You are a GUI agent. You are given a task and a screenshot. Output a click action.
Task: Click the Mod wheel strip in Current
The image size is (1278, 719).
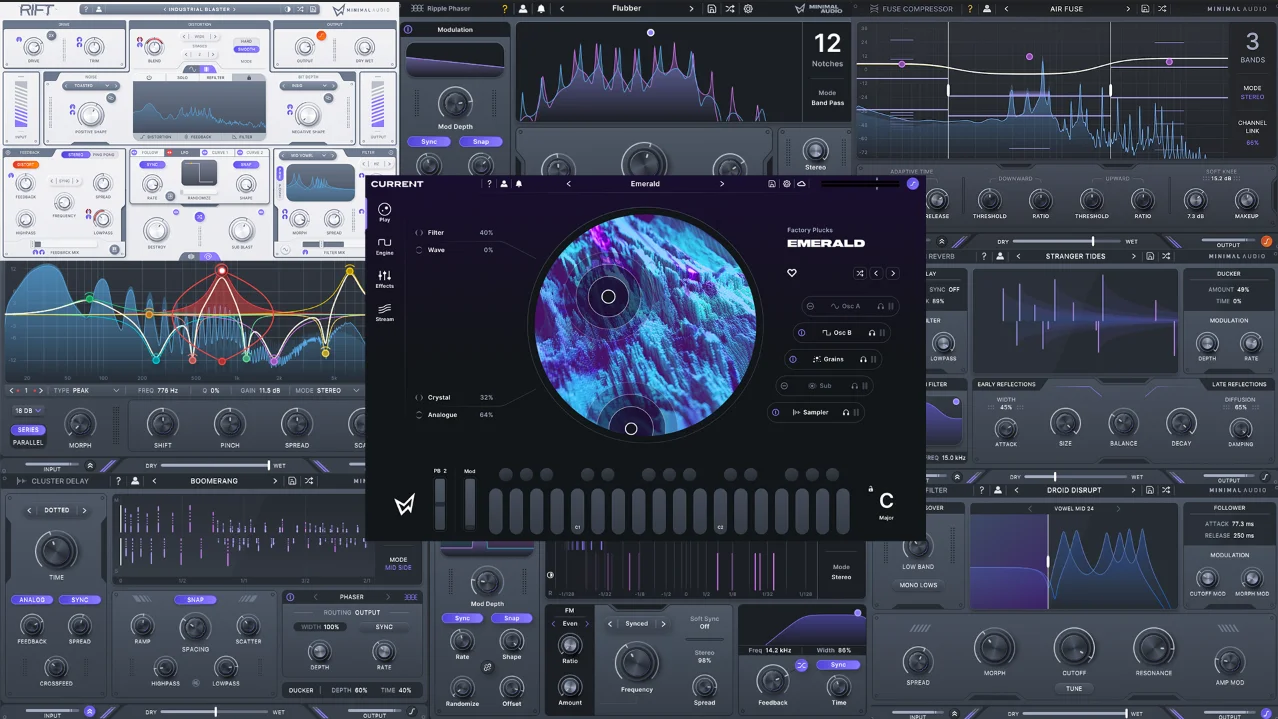coord(470,504)
